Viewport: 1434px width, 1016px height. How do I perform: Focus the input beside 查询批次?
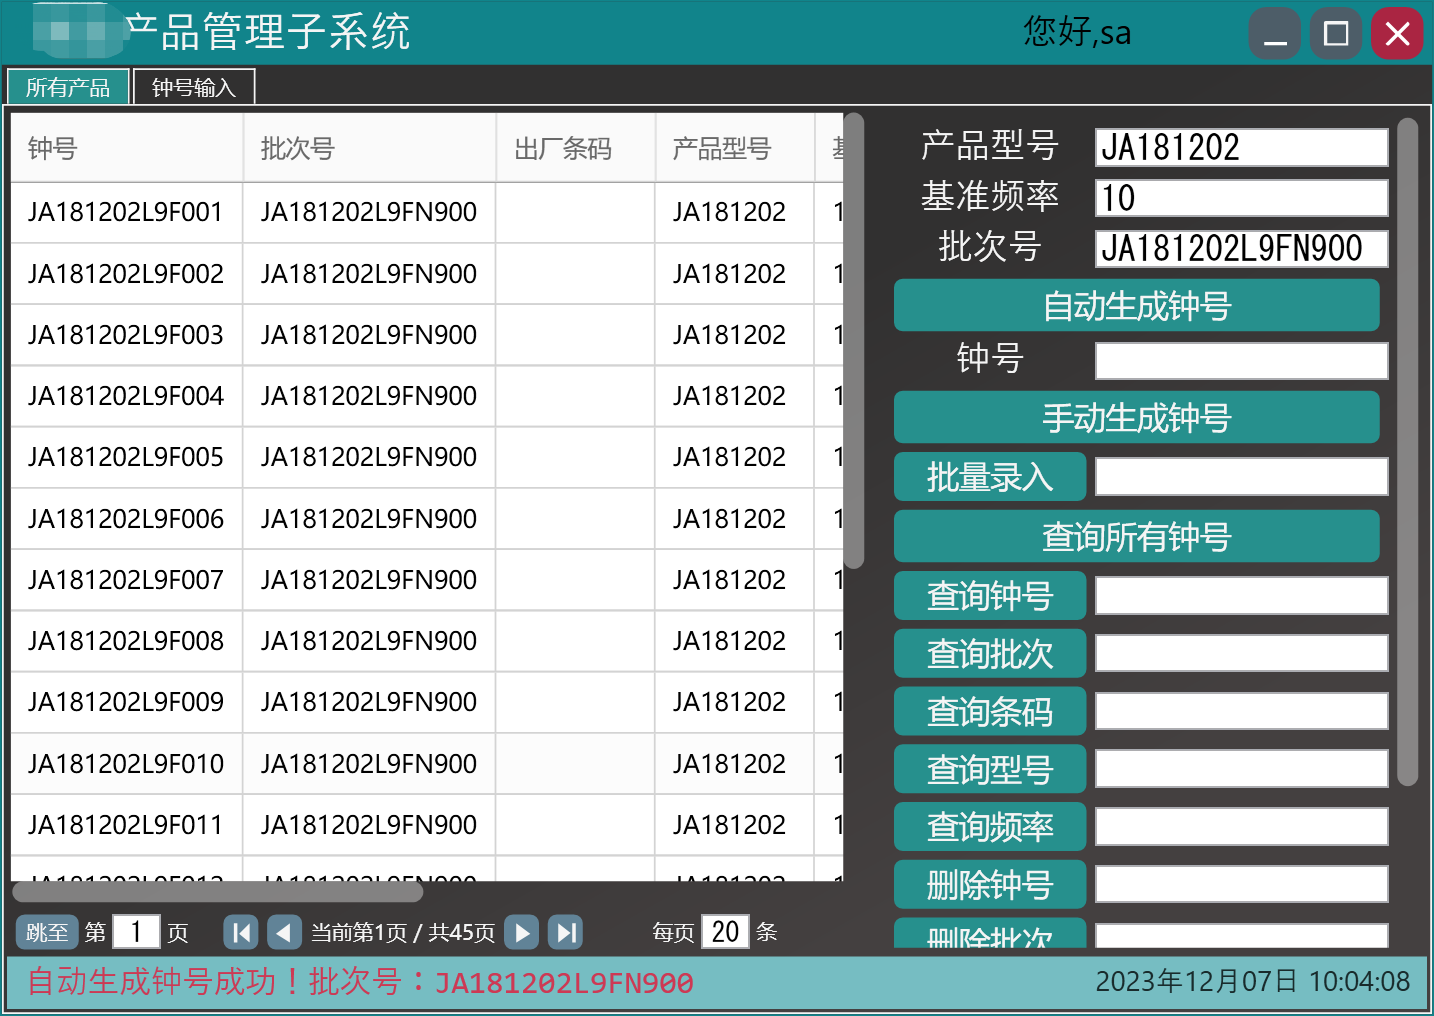coord(1242,654)
